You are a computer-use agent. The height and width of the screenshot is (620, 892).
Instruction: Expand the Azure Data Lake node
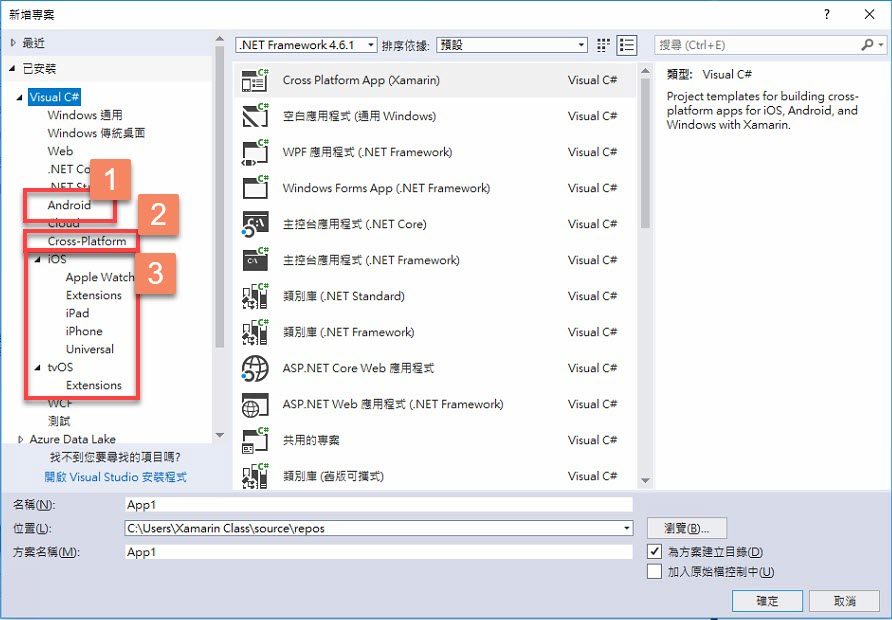(21, 439)
